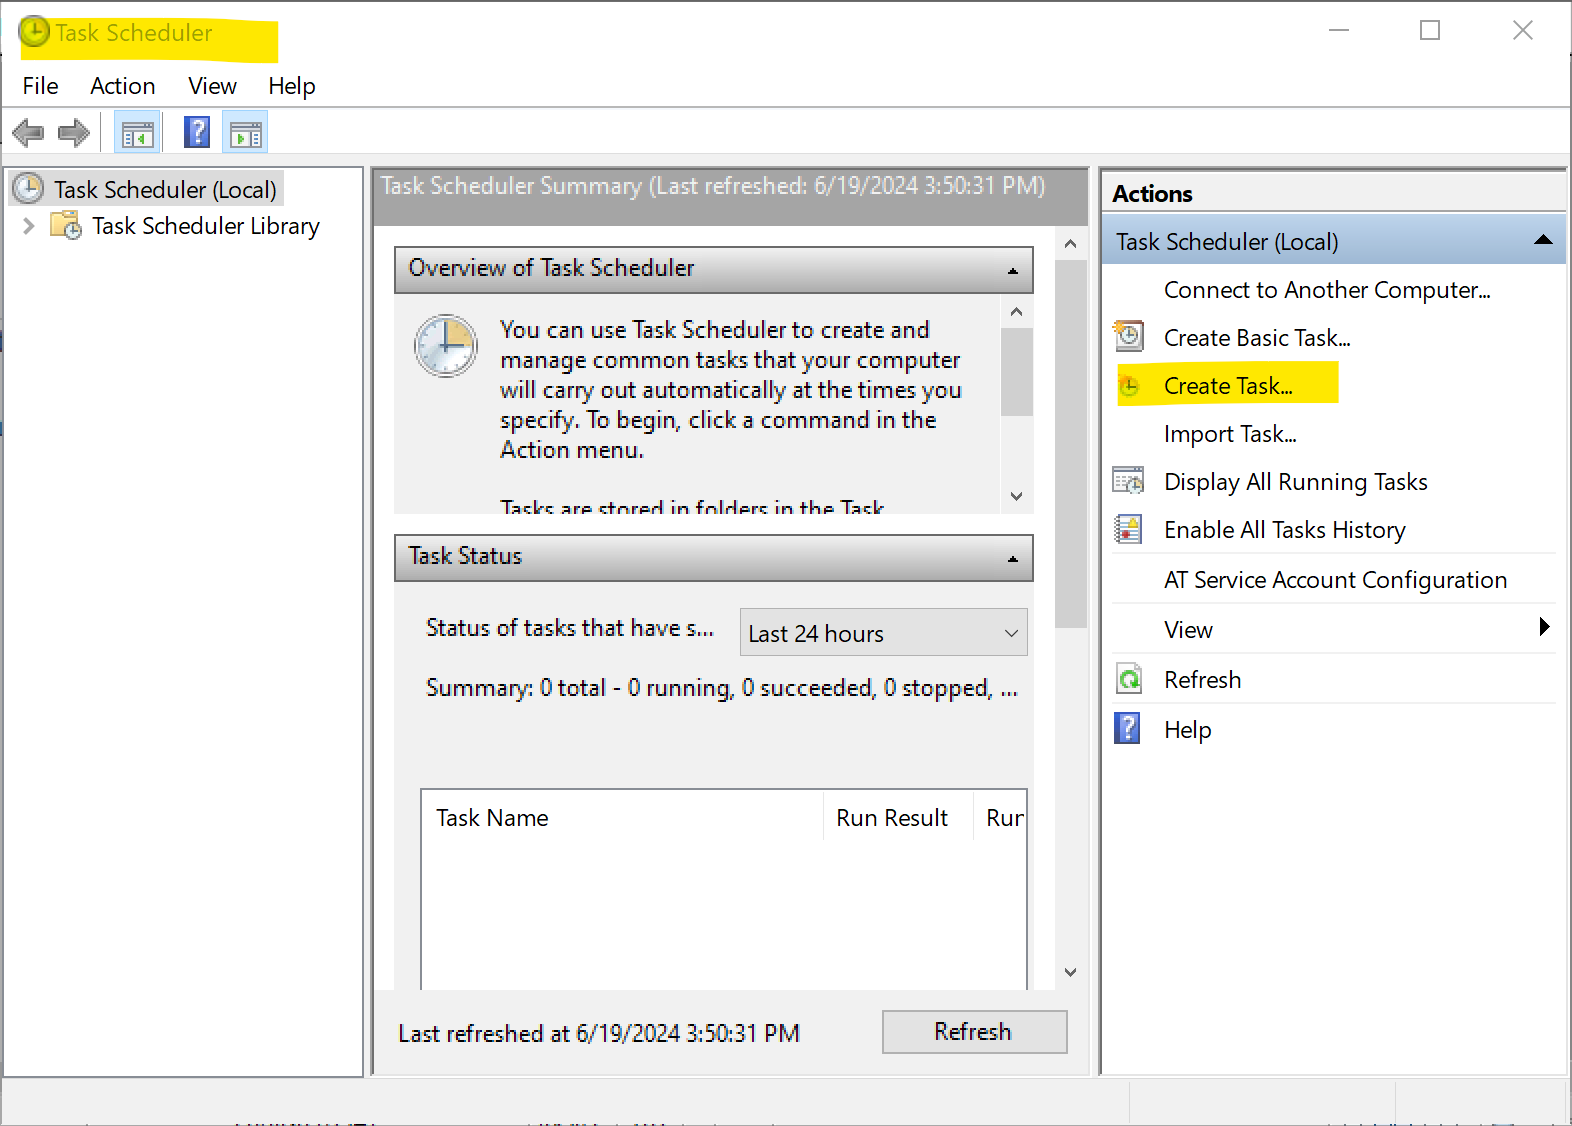Close the Task Scheduler window
Viewport: 1572px width, 1126px height.
coord(1523,30)
